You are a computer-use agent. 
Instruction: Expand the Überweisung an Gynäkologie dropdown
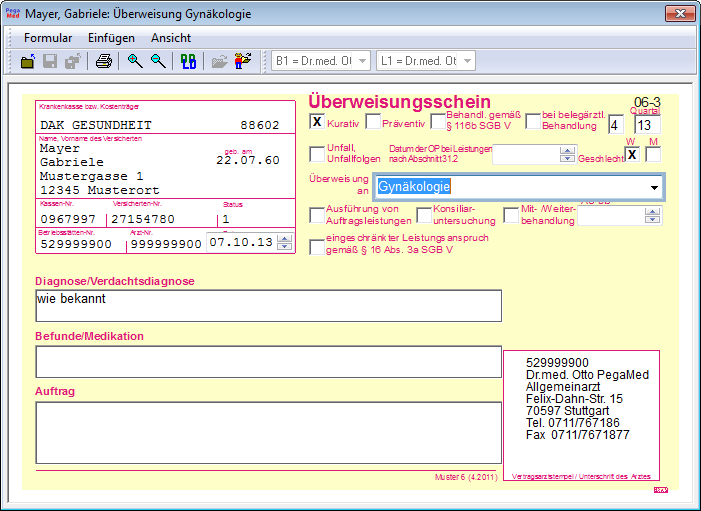click(654, 187)
